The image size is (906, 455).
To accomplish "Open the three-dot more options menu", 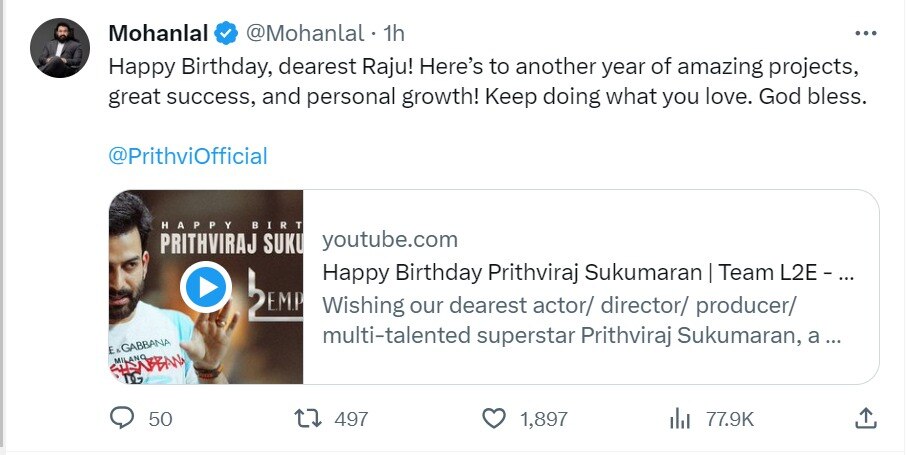I will pyautogui.click(x=866, y=33).
